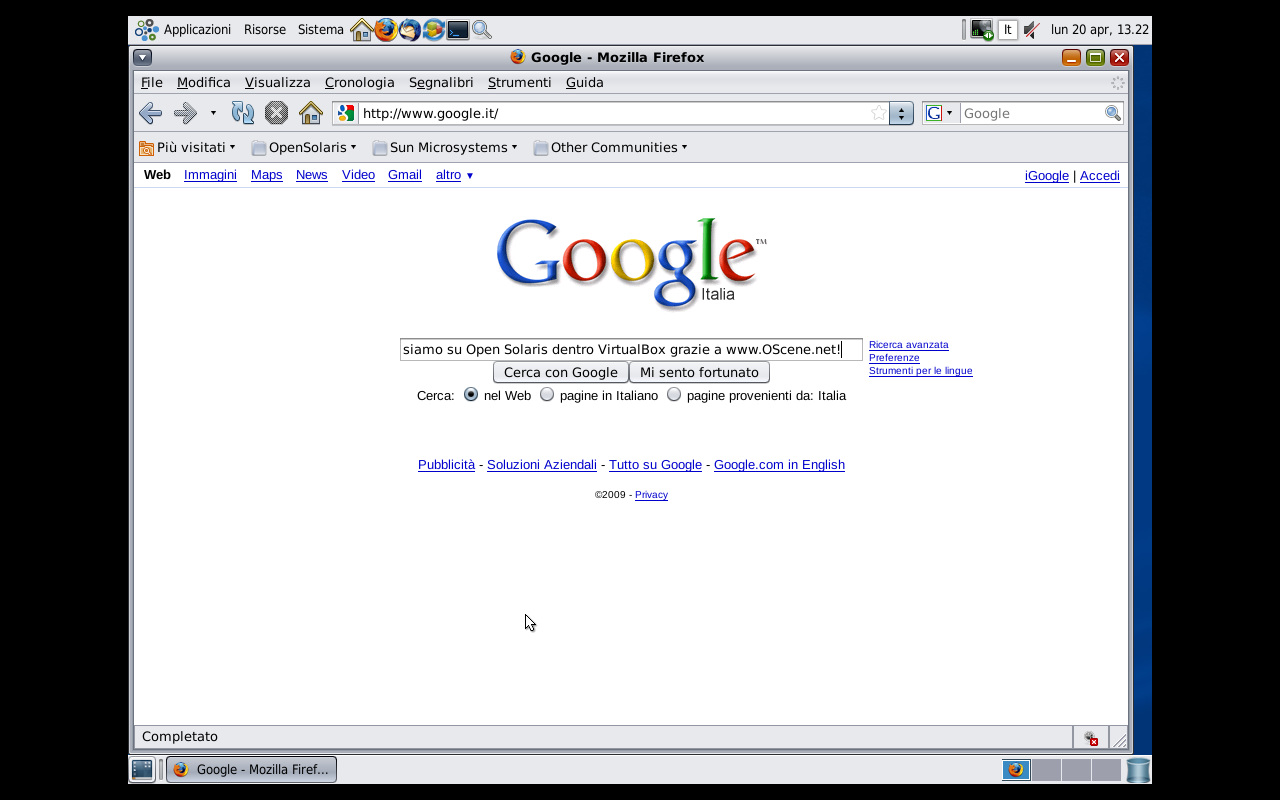Expand the Sun Microsystems bookmarks folder
This screenshot has width=1280, height=800.
444,147
